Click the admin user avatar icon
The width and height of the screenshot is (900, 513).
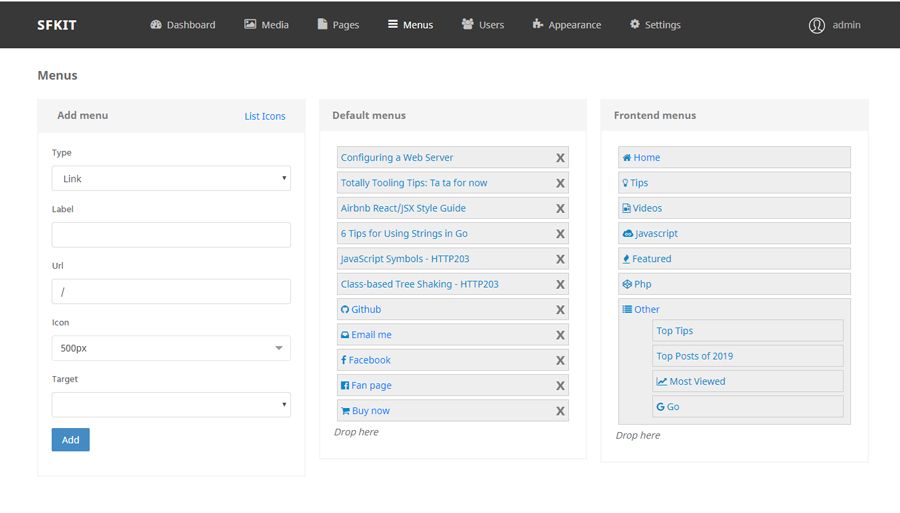click(x=817, y=25)
